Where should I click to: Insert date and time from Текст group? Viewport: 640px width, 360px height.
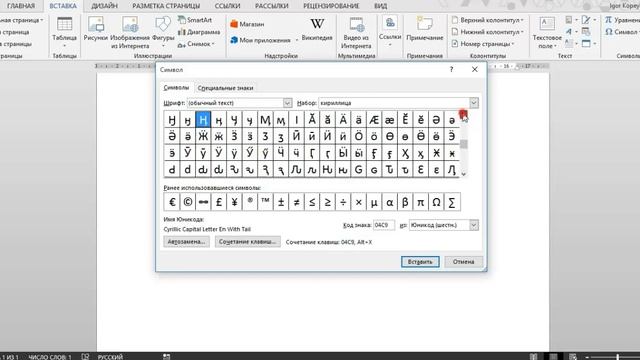click(586, 32)
